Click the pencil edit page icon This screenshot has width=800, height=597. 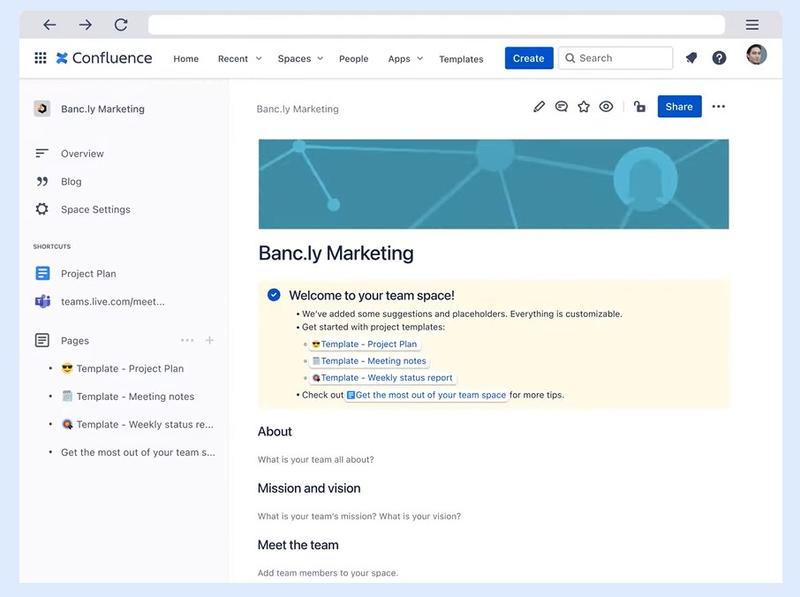[539, 107]
